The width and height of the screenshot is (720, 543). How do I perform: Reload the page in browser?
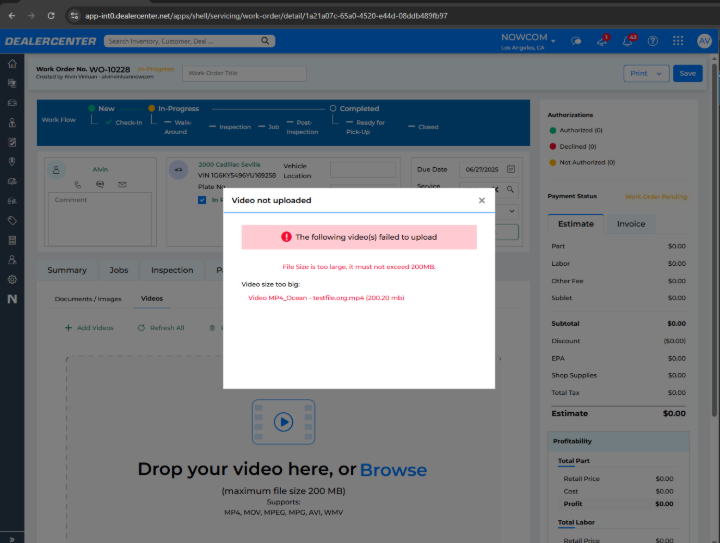(x=51, y=16)
